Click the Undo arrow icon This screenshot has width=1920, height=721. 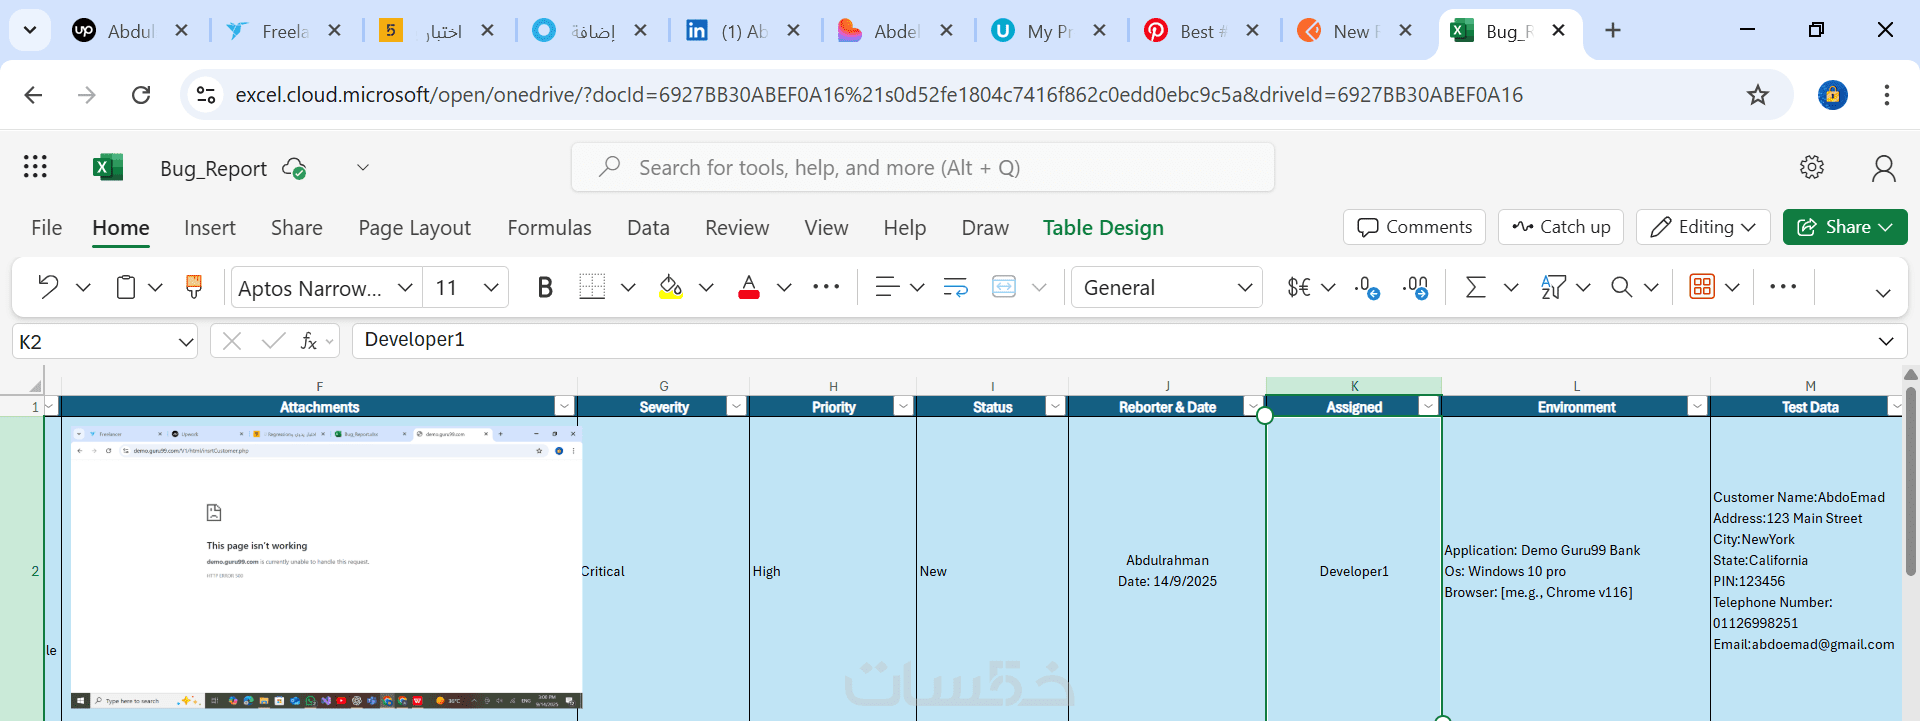[48, 288]
